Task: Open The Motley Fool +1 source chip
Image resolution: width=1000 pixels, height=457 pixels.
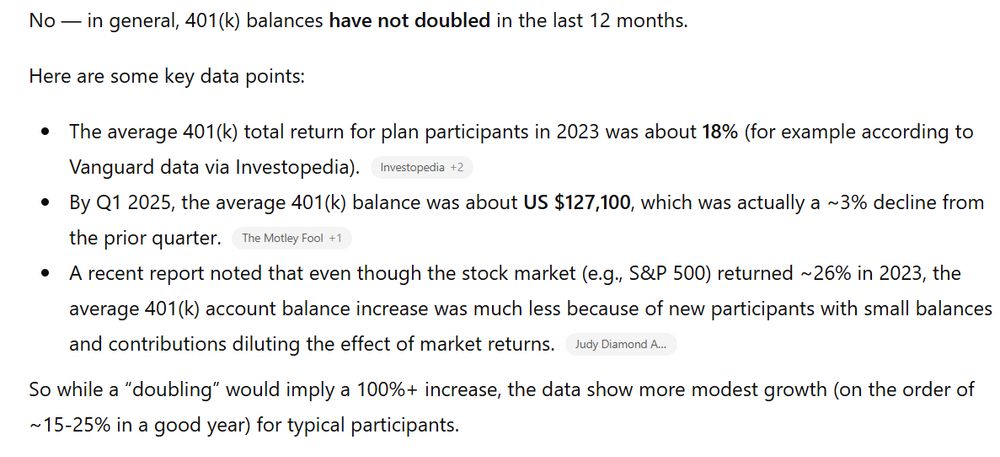Action: pyautogui.click(x=292, y=238)
